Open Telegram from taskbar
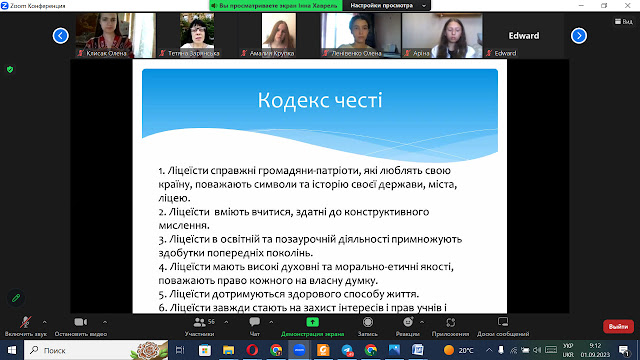The width and height of the screenshot is (640, 360). (347, 350)
